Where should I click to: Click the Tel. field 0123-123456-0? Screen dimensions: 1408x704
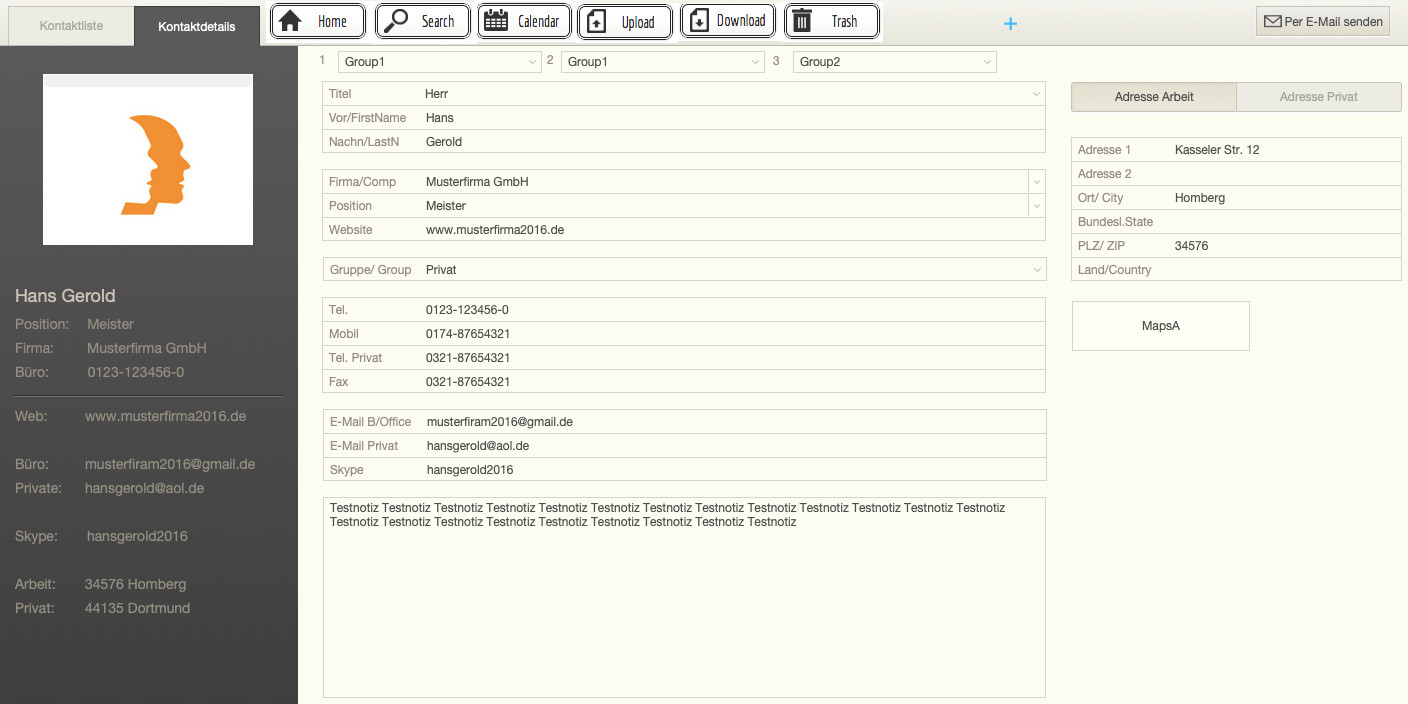(x=684, y=310)
